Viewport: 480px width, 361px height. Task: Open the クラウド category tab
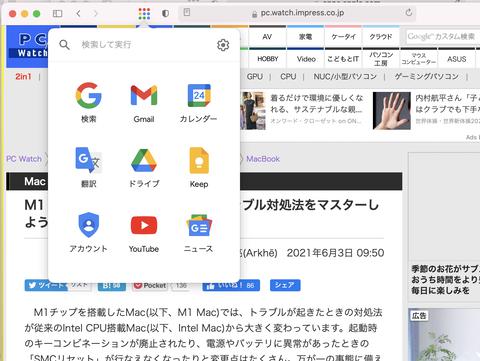coord(381,37)
